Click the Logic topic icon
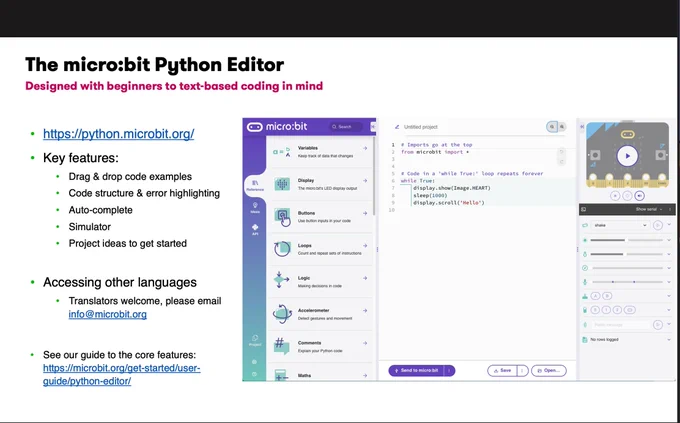The height and width of the screenshot is (423, 680). pos(281,280)
